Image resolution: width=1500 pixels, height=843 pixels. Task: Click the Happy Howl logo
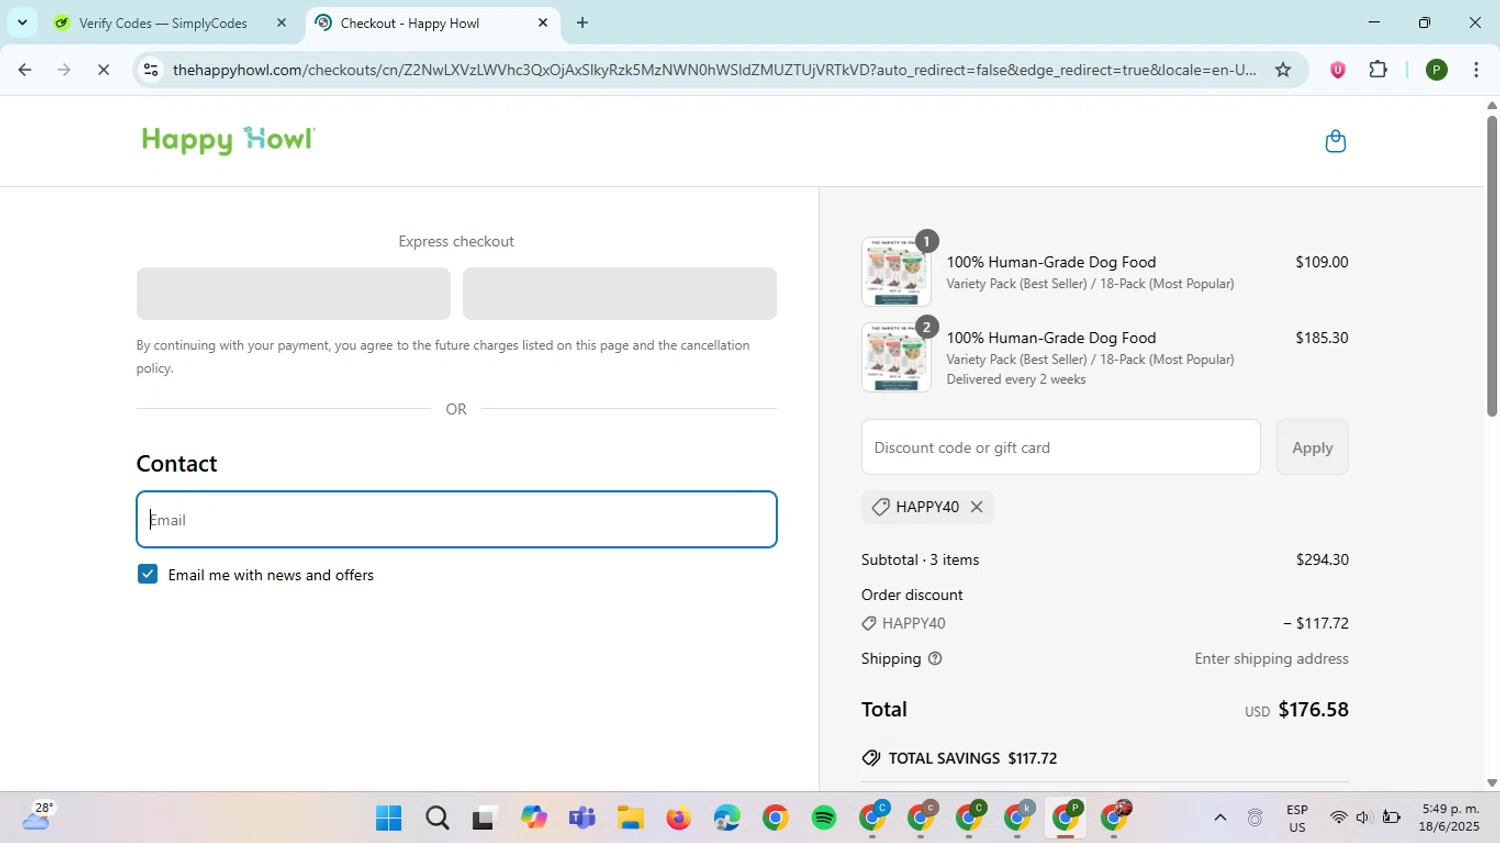pos(229,140)
